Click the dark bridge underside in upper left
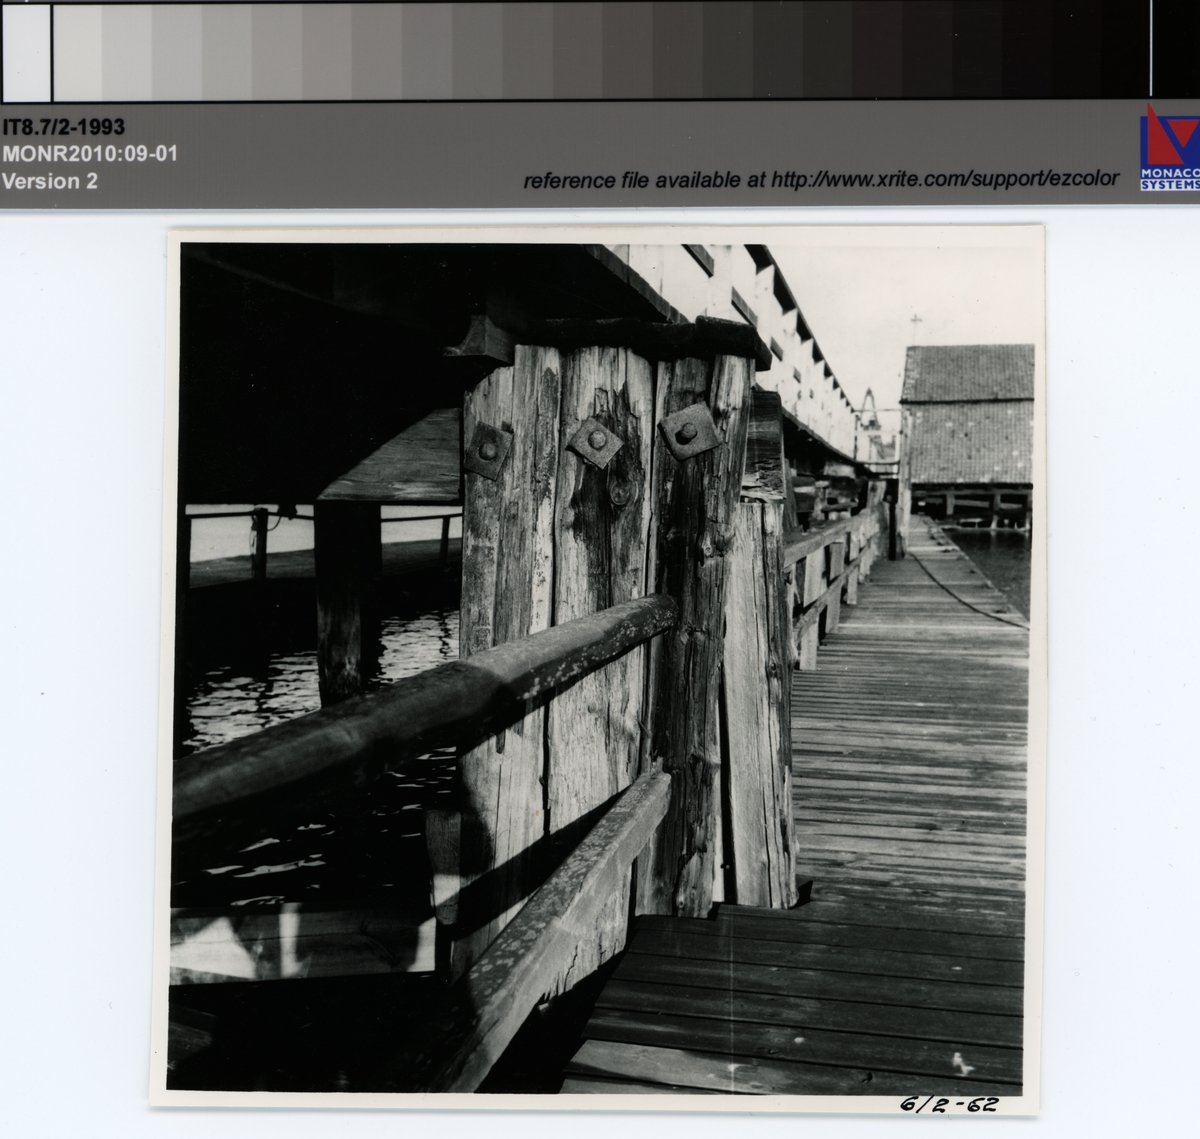This screenshot has width=1200, height=1139. coord(300,380)
